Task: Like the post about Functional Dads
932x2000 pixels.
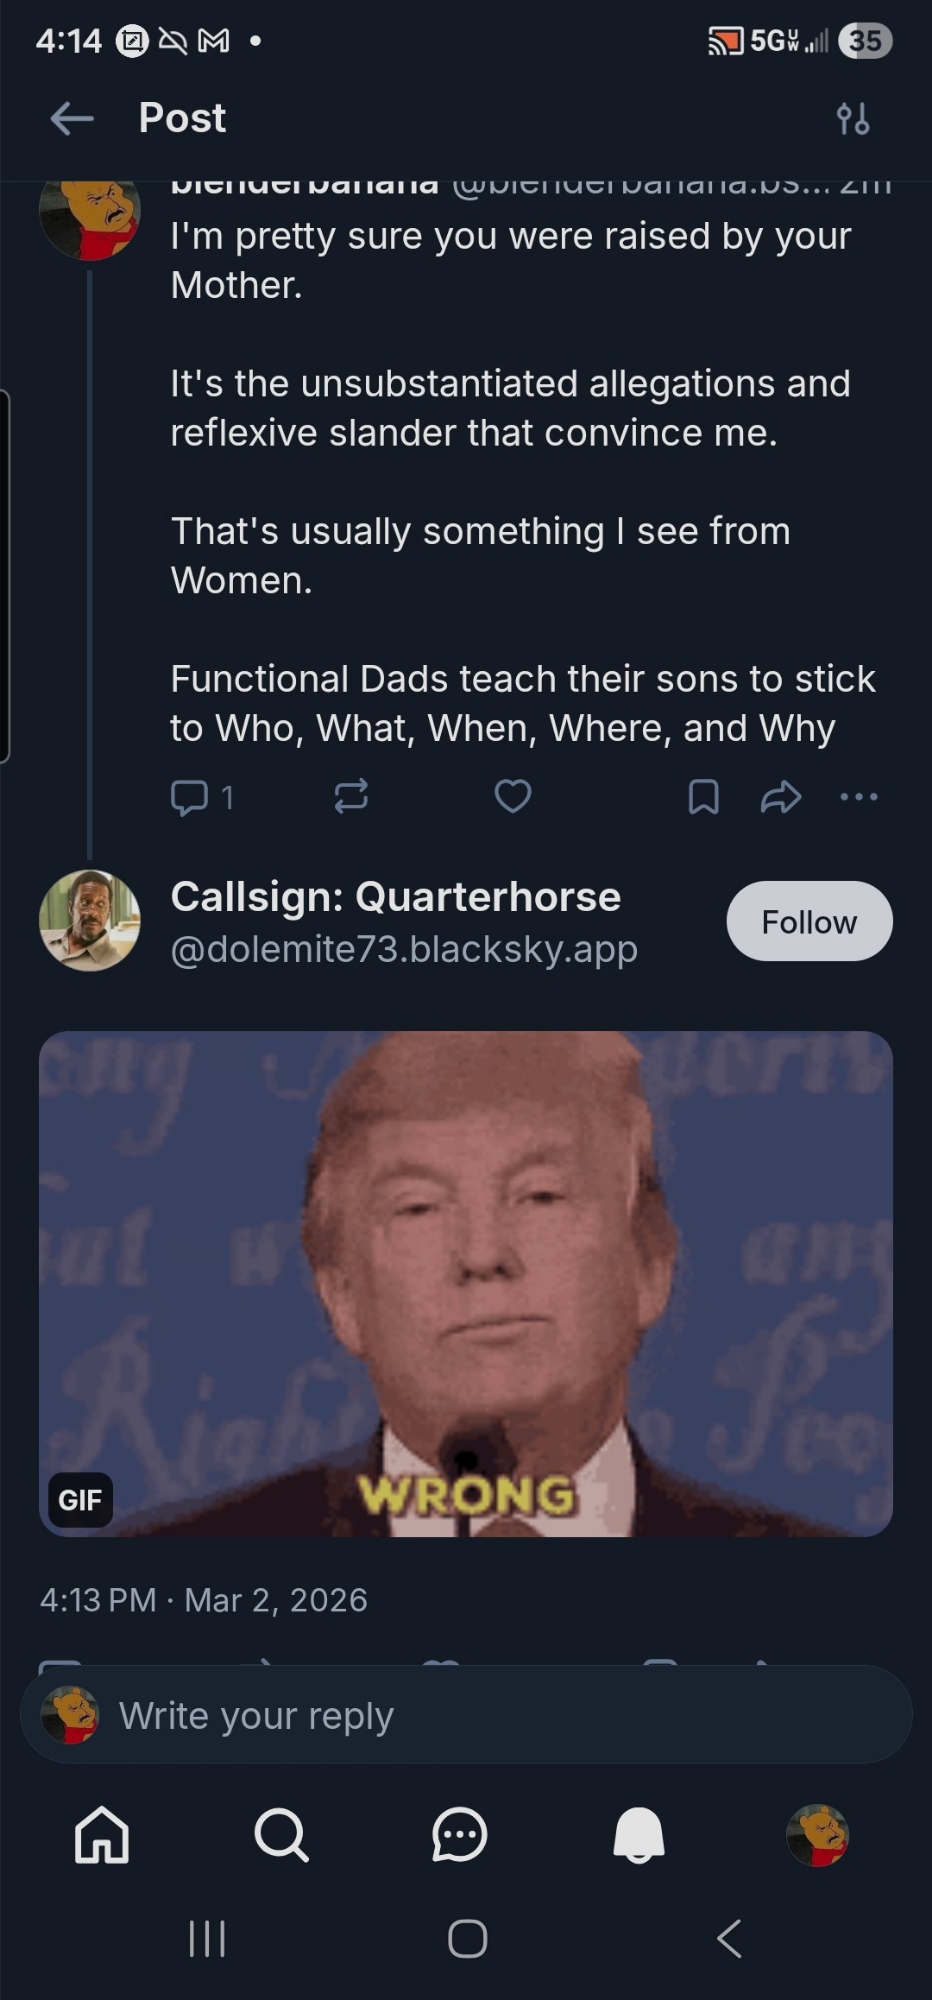Action: coord(513,797)
